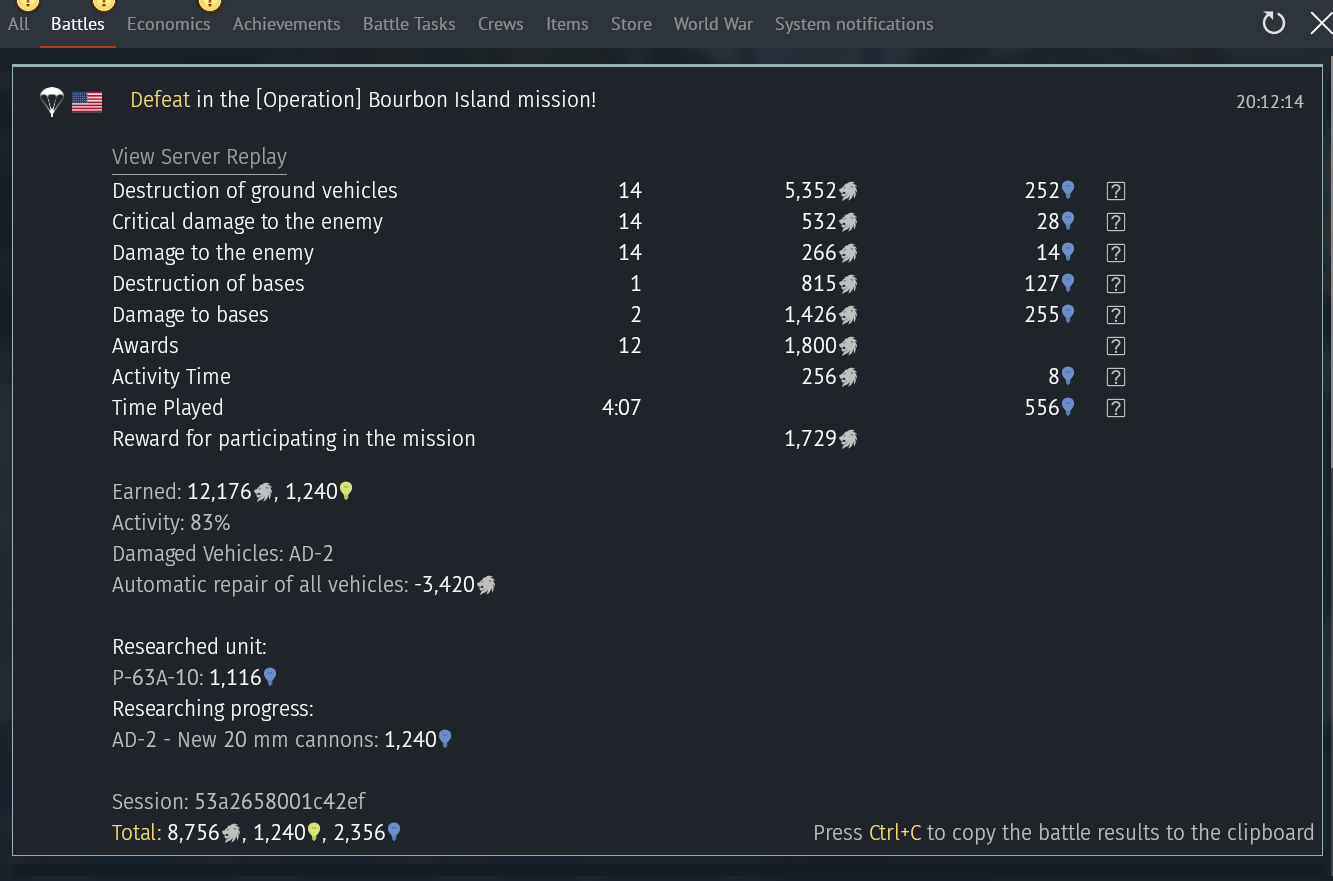1333x881 pixels.
Task: Open help for Critical damage to the enemy
Action: coord(1116,222)
